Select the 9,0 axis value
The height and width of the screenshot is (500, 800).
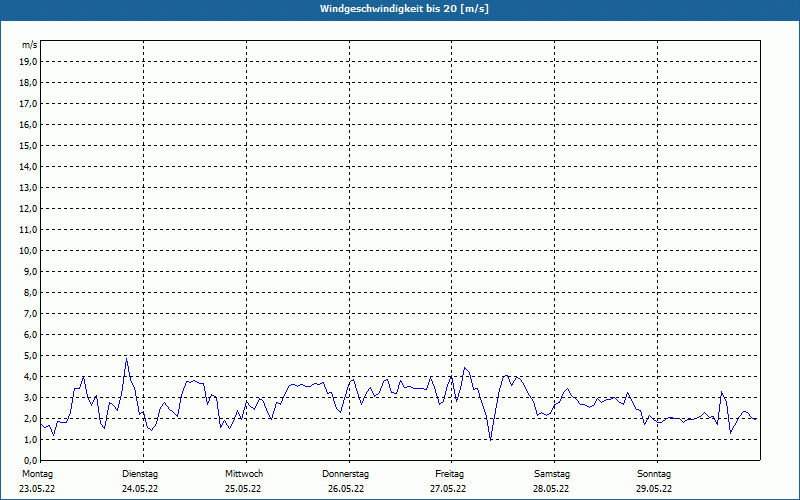pyautogui.click(x=30, y=271)
